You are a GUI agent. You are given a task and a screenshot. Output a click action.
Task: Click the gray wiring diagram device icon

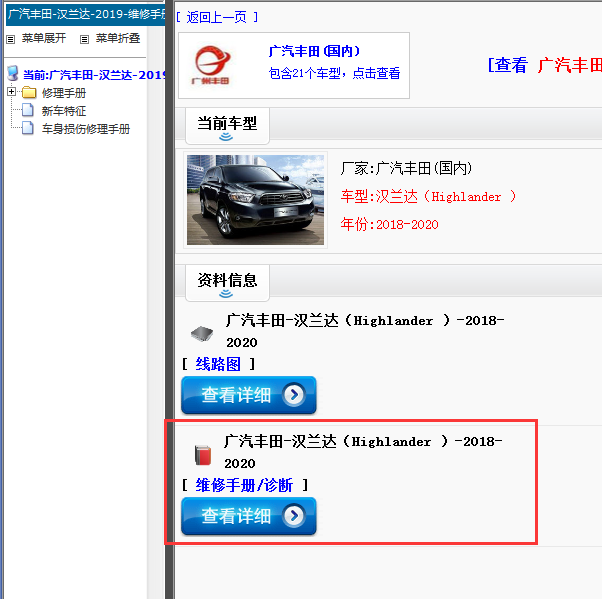(x=202, y=333)
